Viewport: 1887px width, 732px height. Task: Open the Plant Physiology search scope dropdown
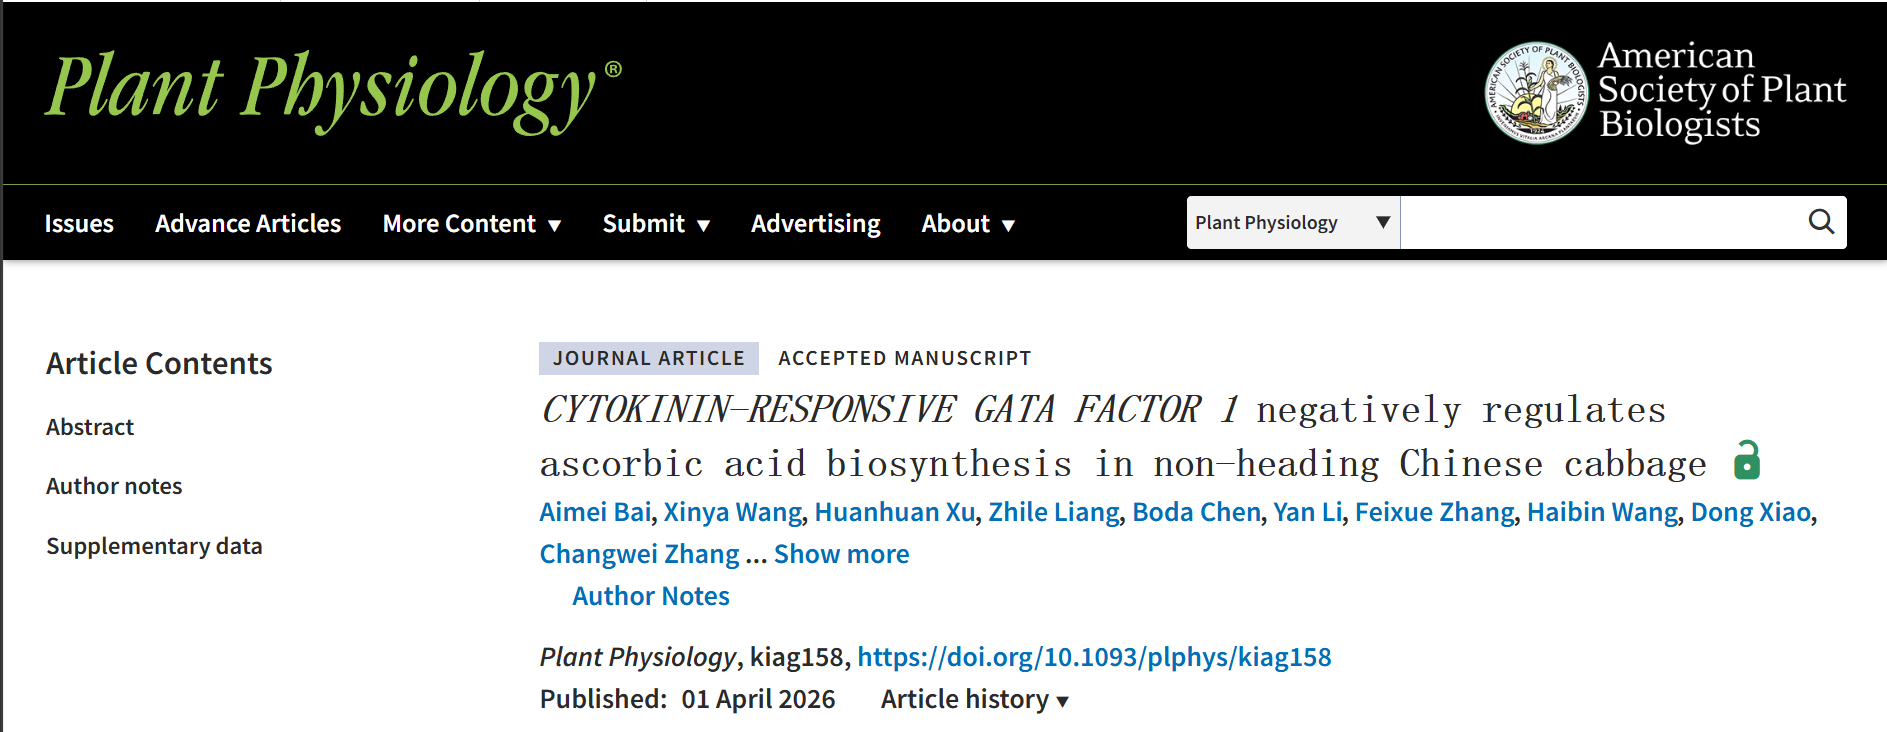click(x=1293, y=222)
